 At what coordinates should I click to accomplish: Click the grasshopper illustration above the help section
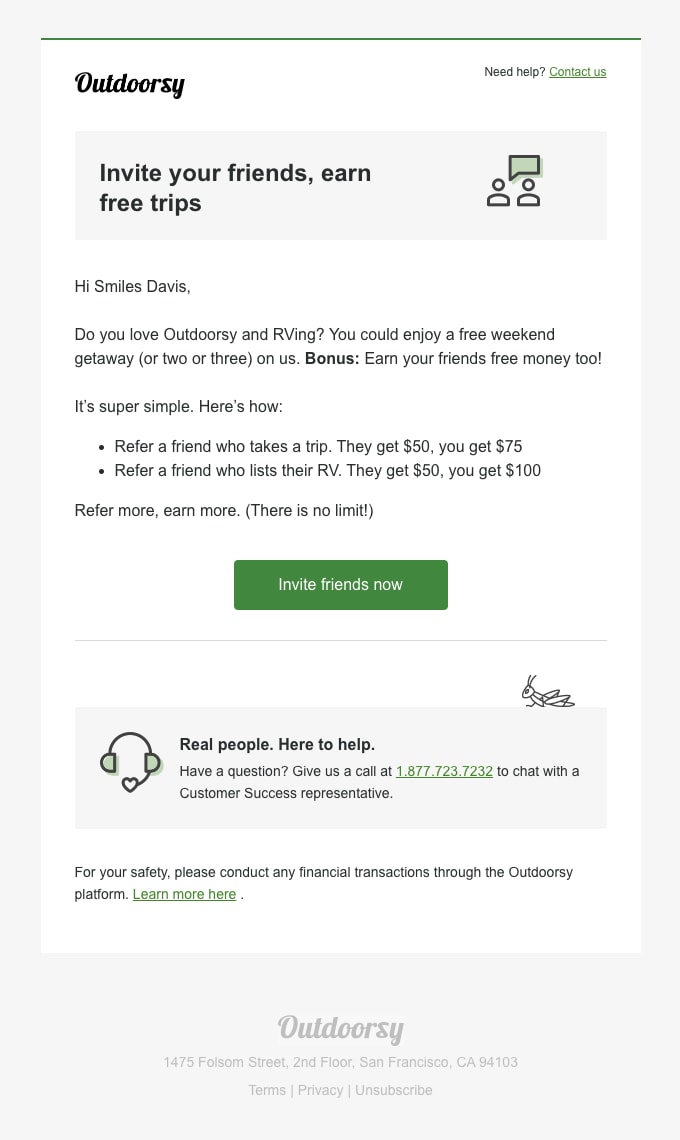pyautogui.click(x=546, y=690)
